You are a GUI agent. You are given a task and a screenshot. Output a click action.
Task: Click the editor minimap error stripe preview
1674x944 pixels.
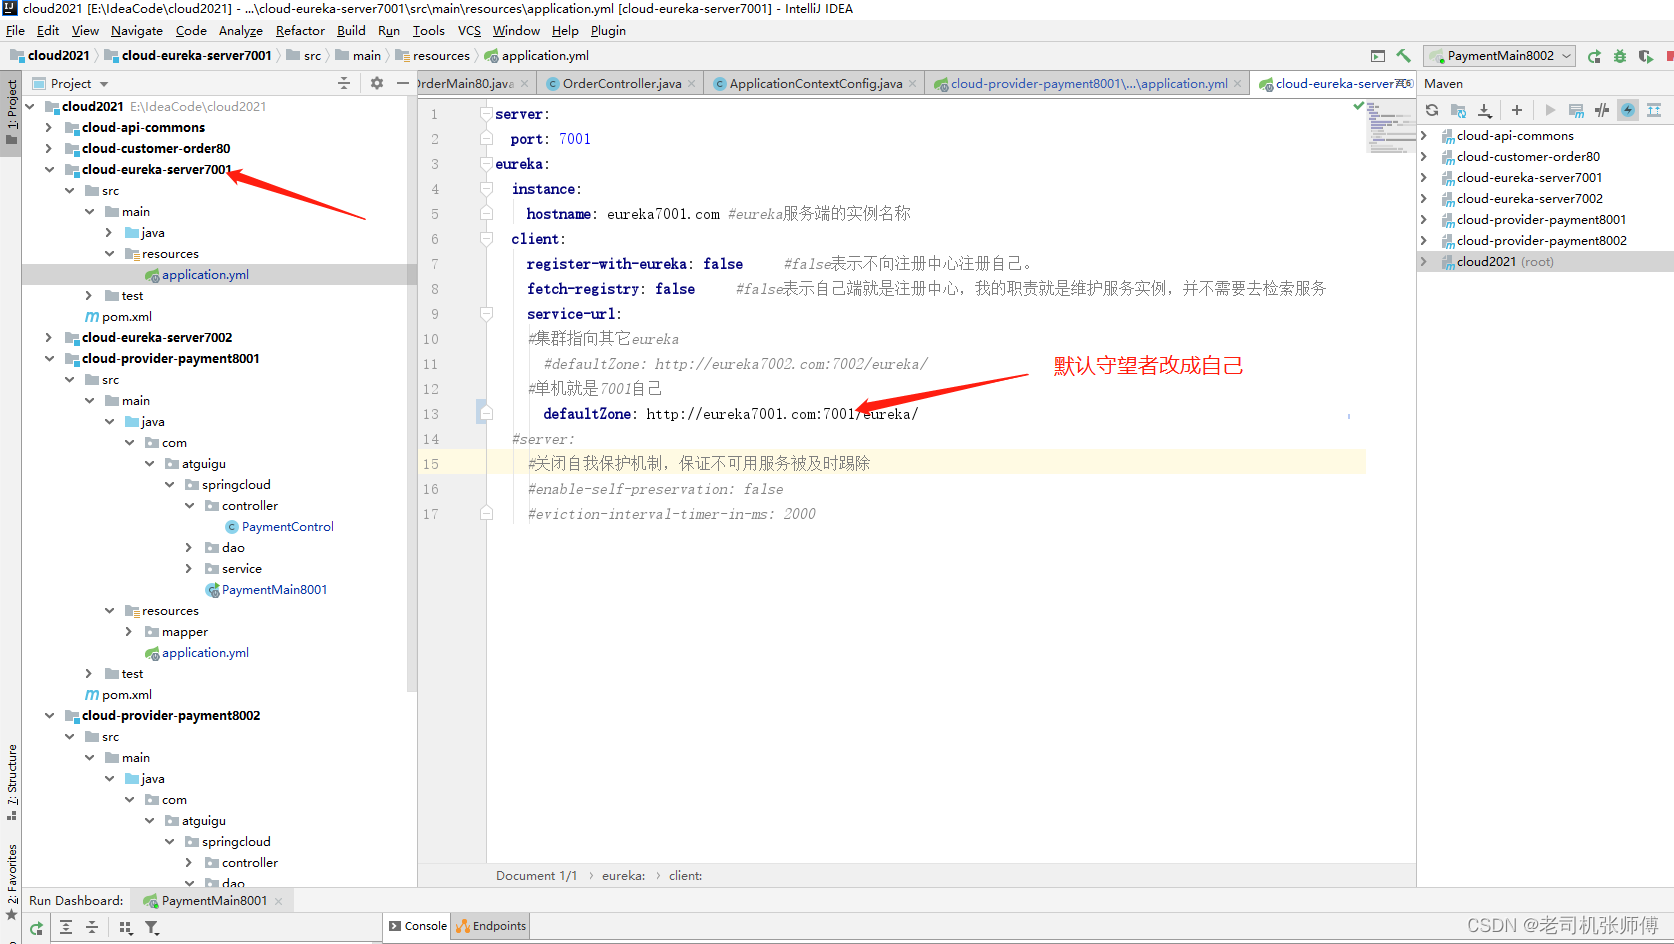pos(1390,126)
